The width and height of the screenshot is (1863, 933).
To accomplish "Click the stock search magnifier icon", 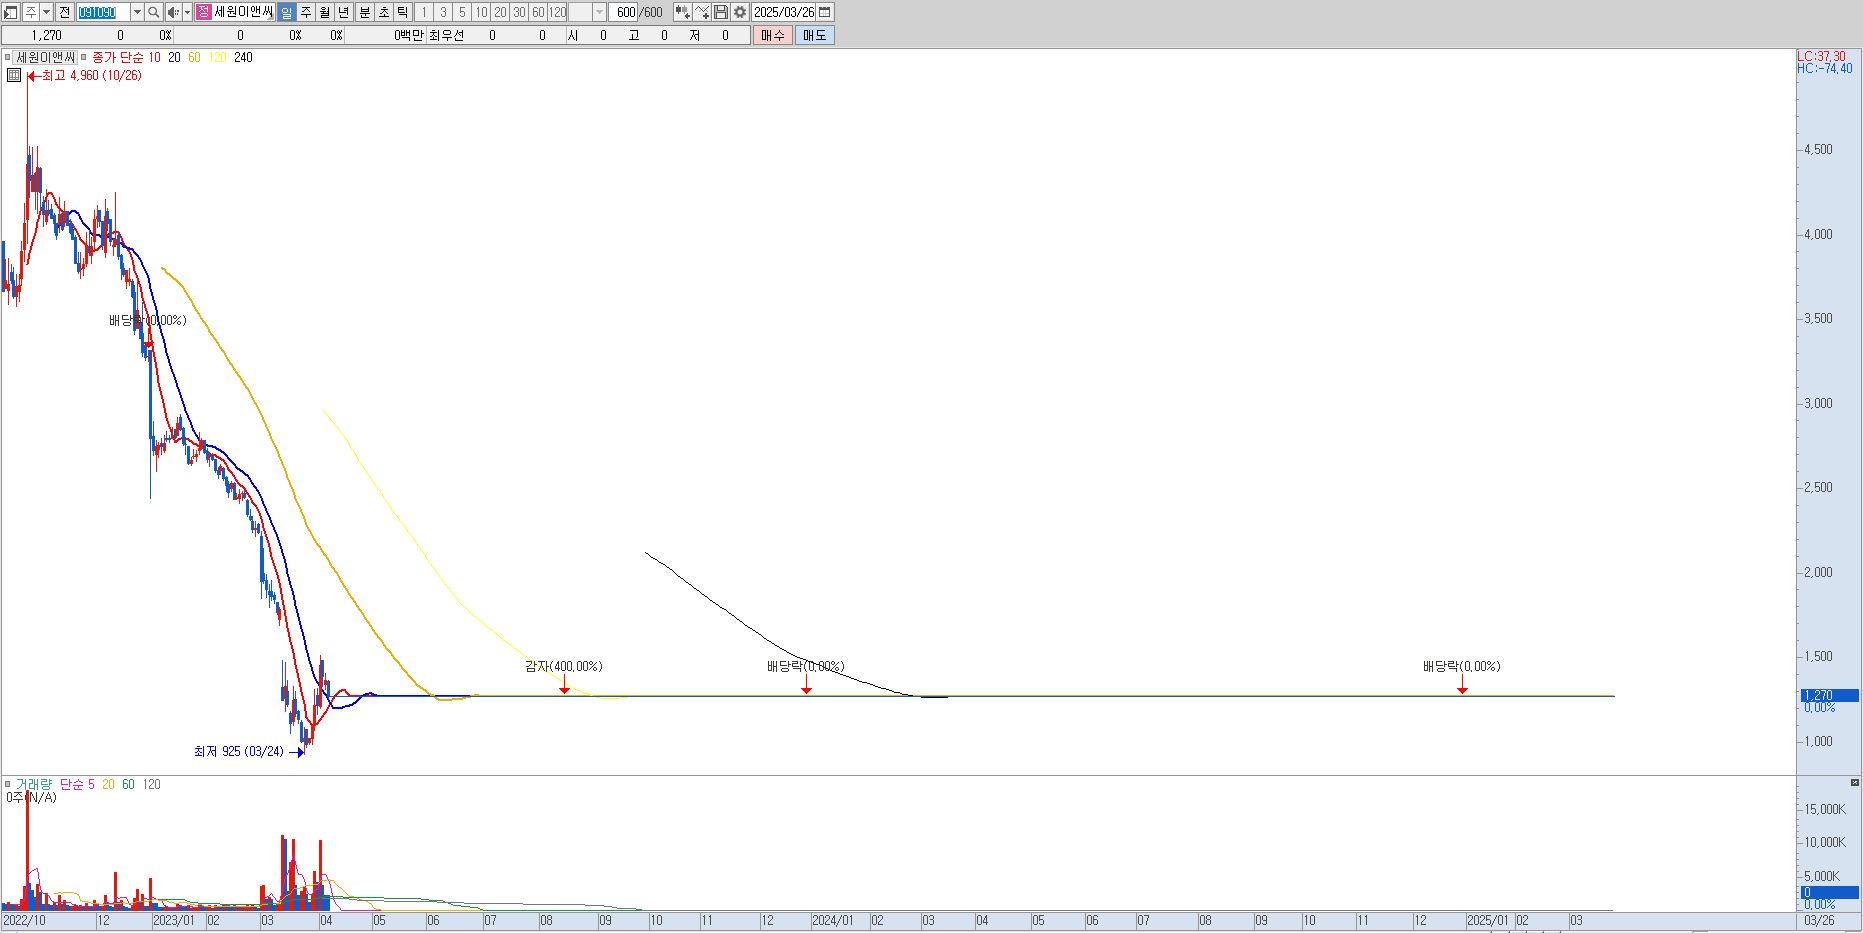I will tap(153, 12).
